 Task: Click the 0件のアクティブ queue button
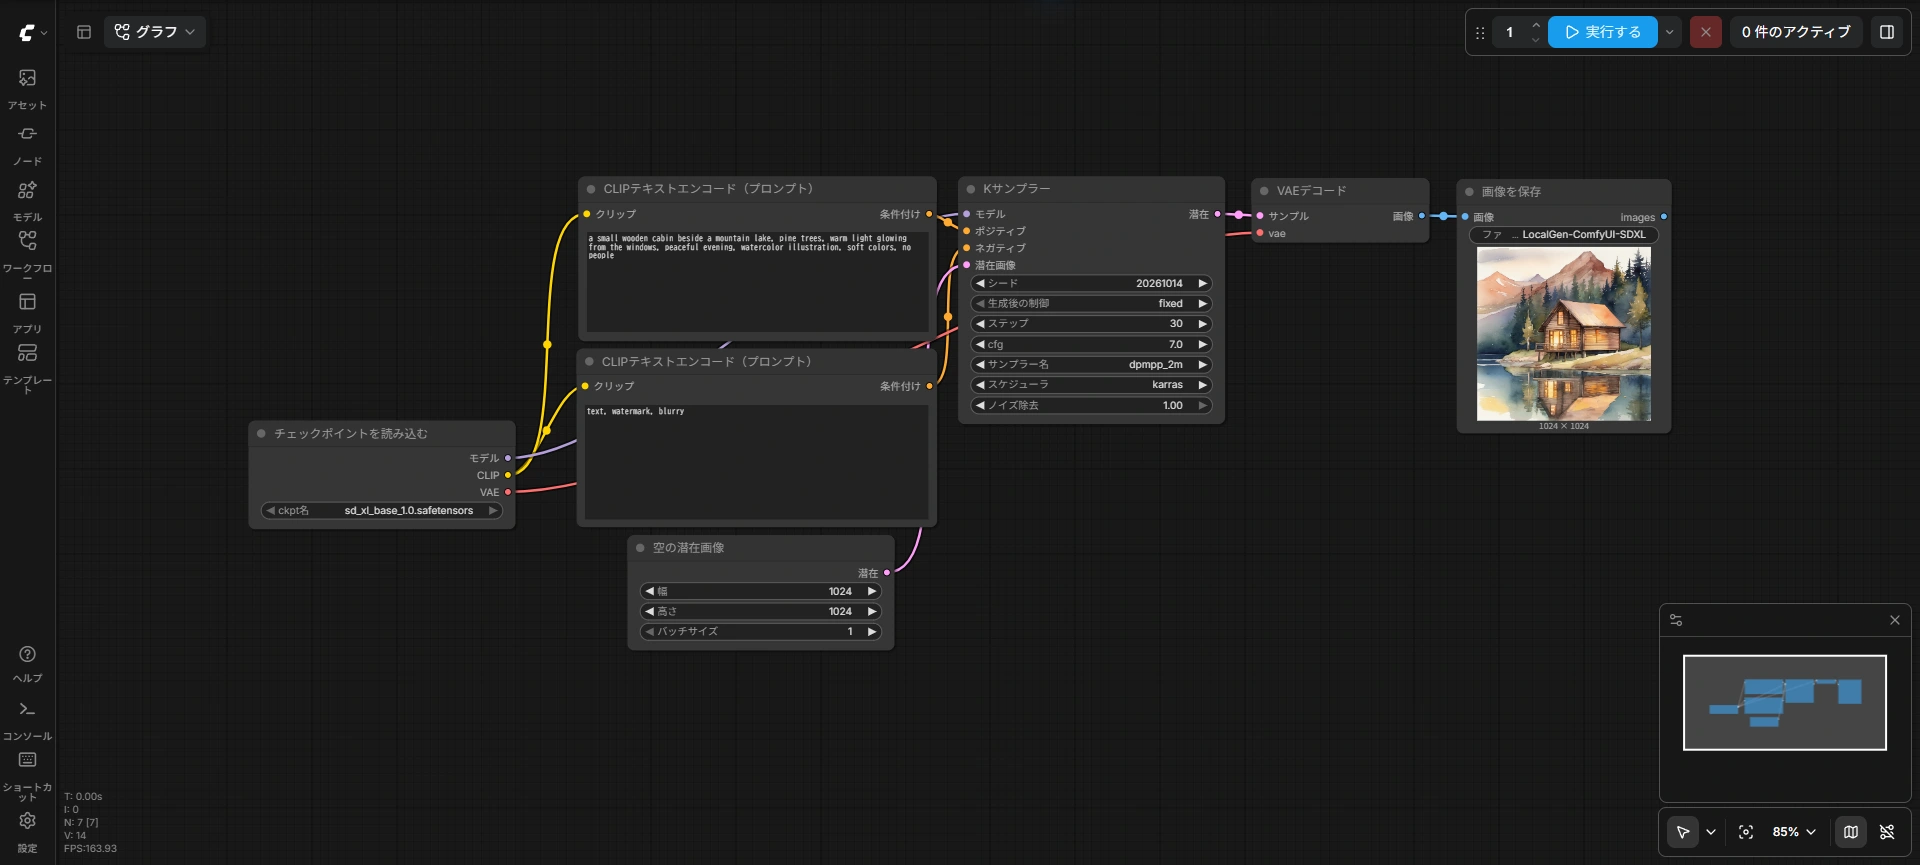click(x=1796, y=32)
